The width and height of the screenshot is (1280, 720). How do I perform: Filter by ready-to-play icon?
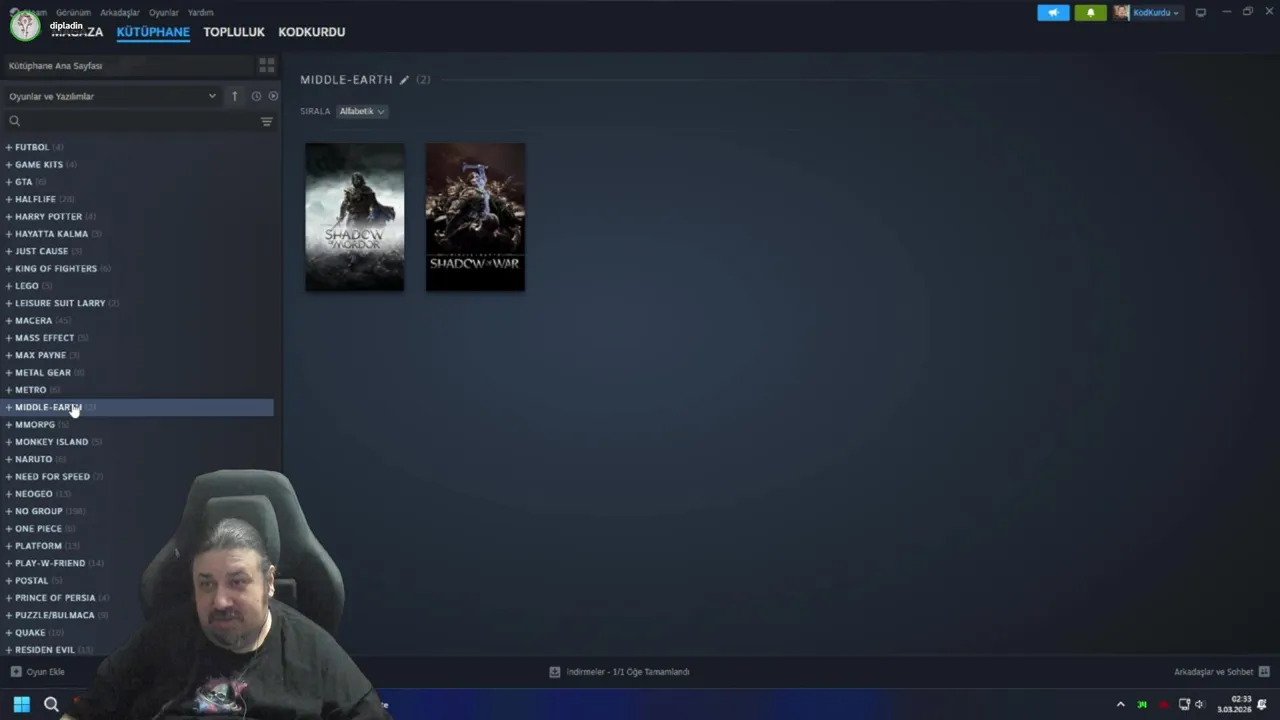273,96
